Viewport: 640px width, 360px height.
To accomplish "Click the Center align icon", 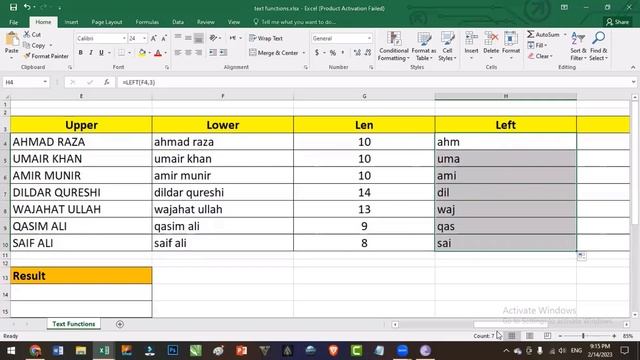I will [188, 53].
